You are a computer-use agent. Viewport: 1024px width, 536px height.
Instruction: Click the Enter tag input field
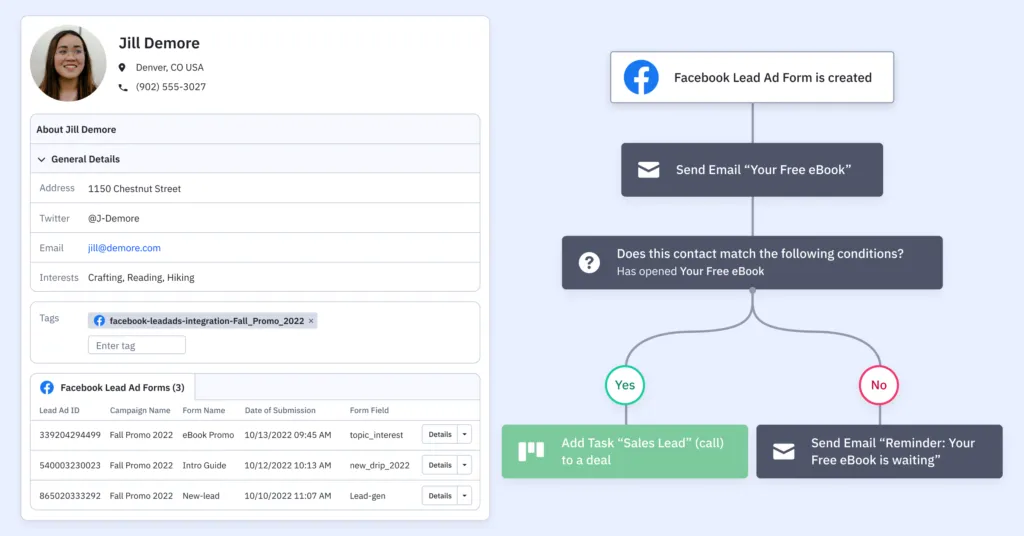[136, 345]
